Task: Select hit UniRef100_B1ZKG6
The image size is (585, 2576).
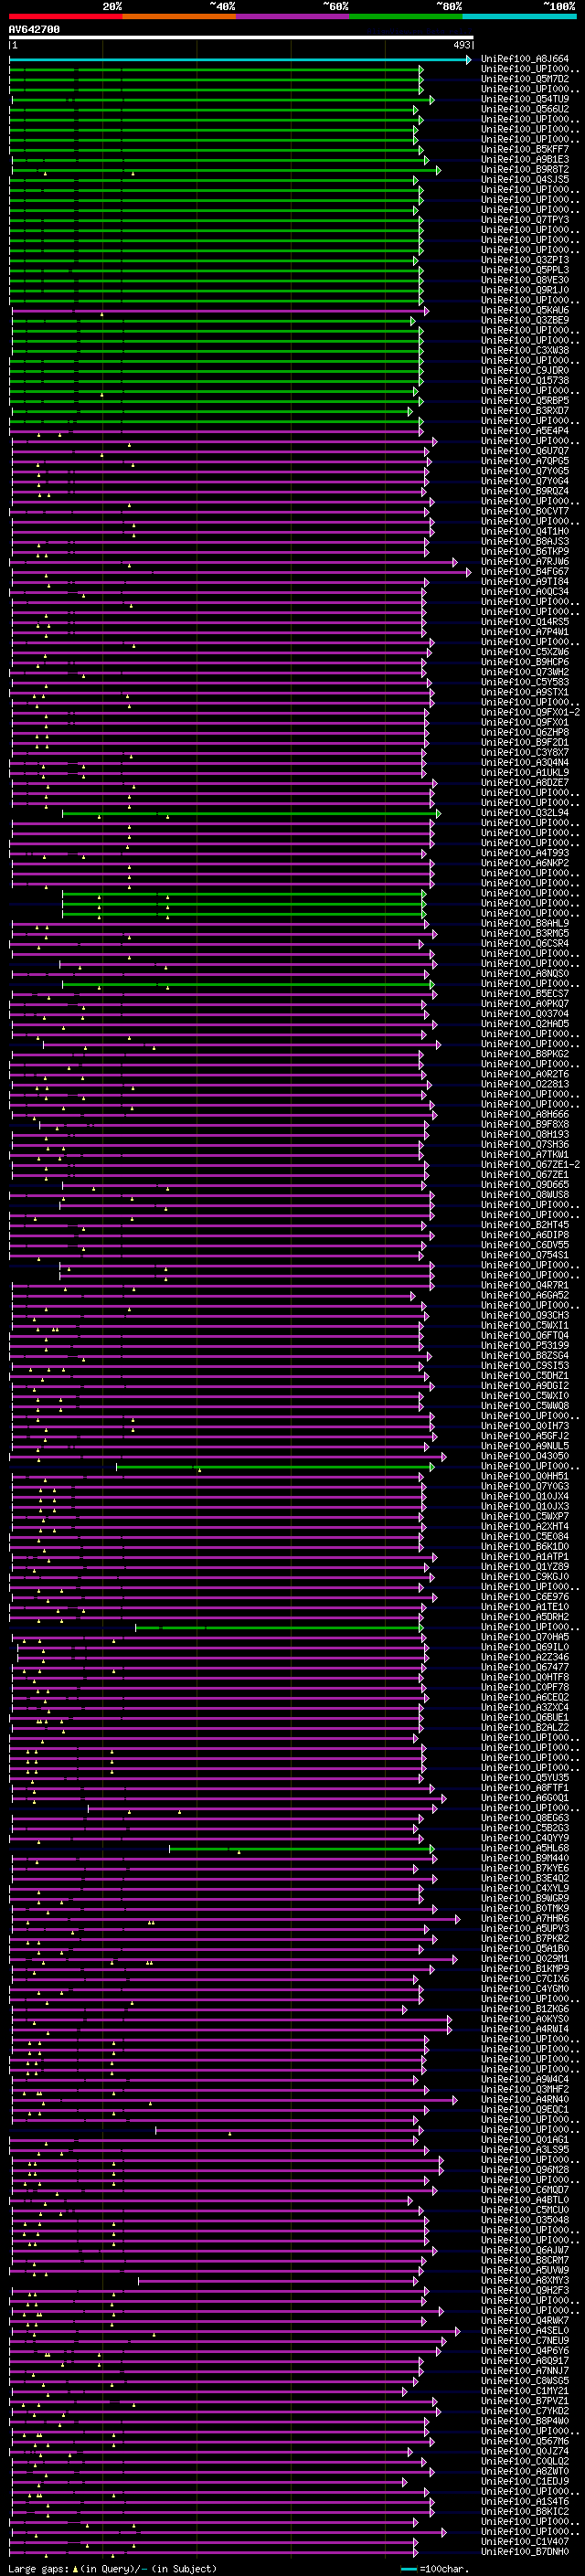Action: coord(525,2010)
